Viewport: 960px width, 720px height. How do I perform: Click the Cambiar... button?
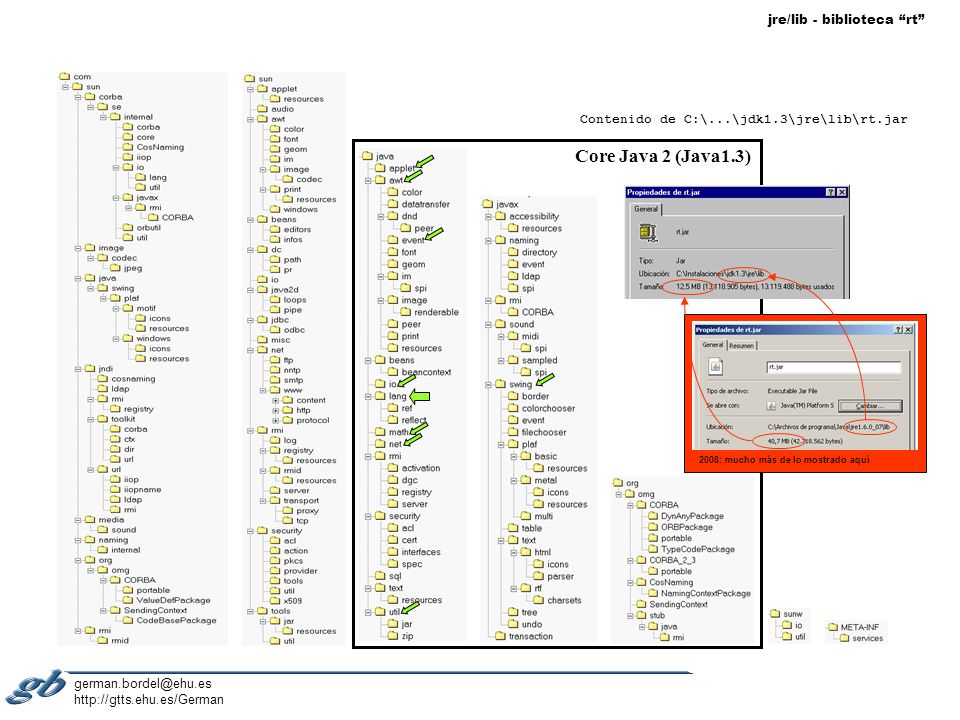click(x=870, y=406)
